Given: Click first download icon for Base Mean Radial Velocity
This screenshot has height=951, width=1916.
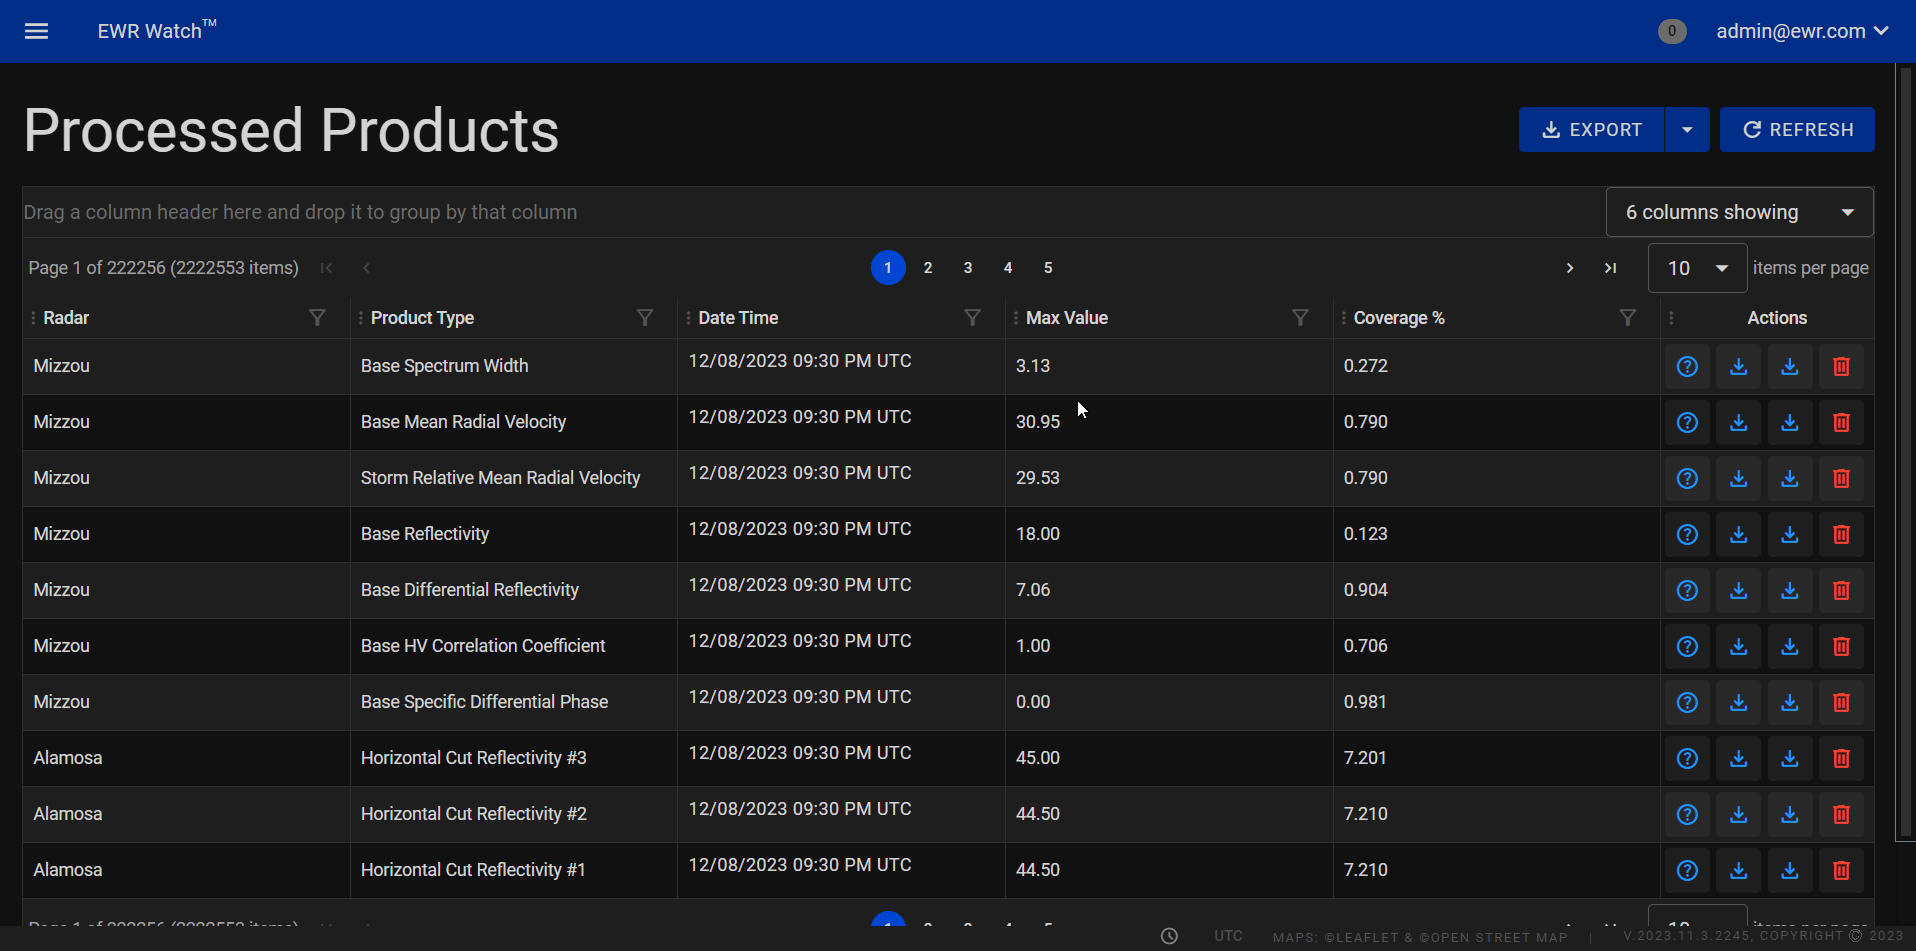Looking at the screenshot, I should point(1738,423).
